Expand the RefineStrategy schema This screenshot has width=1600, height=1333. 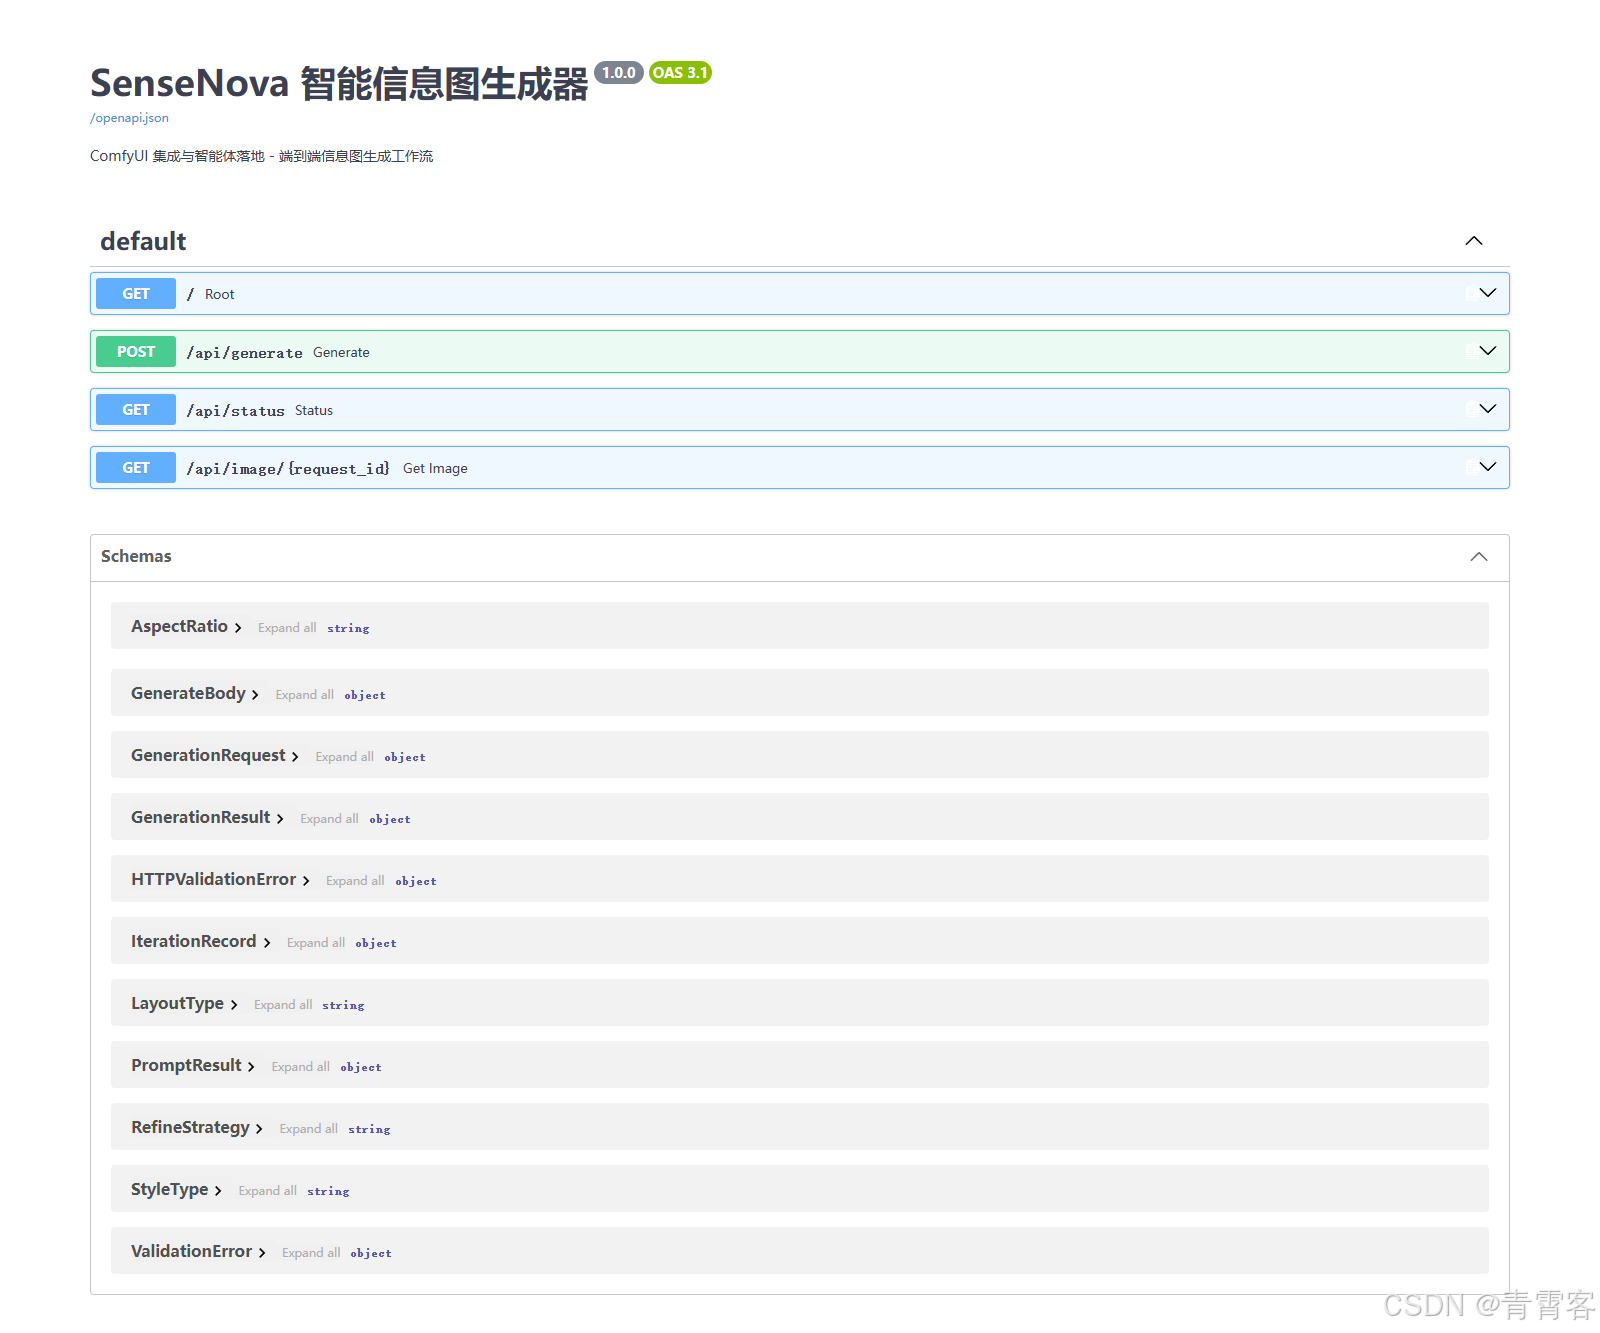(197, 1128)
